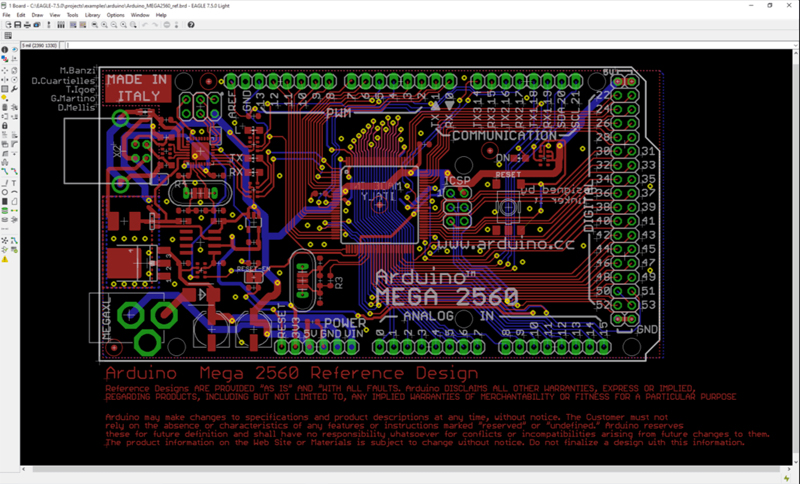Click the Errors warning triangle icon
This screenshot has height=484, width=800.
(5, 259)
